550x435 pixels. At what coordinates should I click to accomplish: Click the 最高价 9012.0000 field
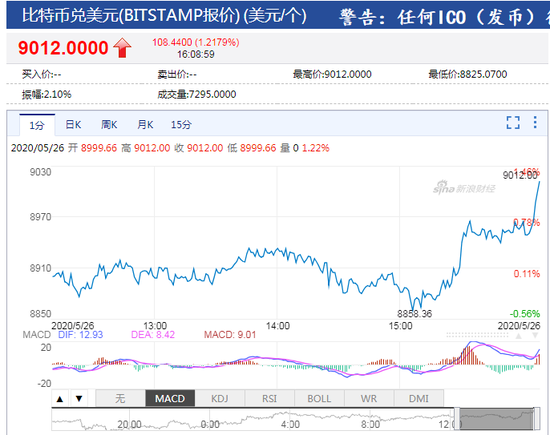click(332, 74)
